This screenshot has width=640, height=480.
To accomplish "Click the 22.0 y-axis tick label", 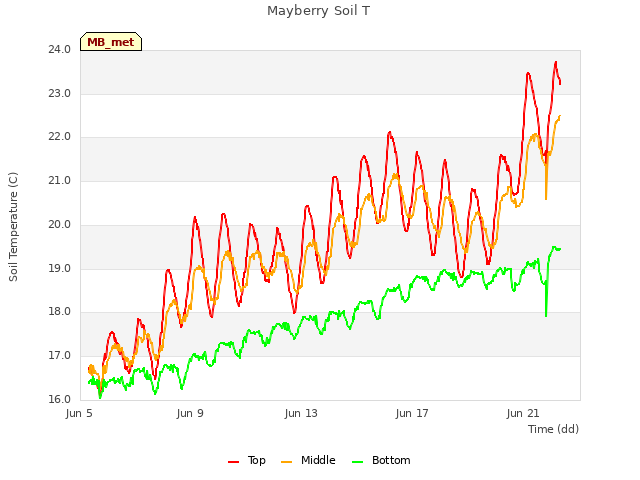I will point(59,137).
